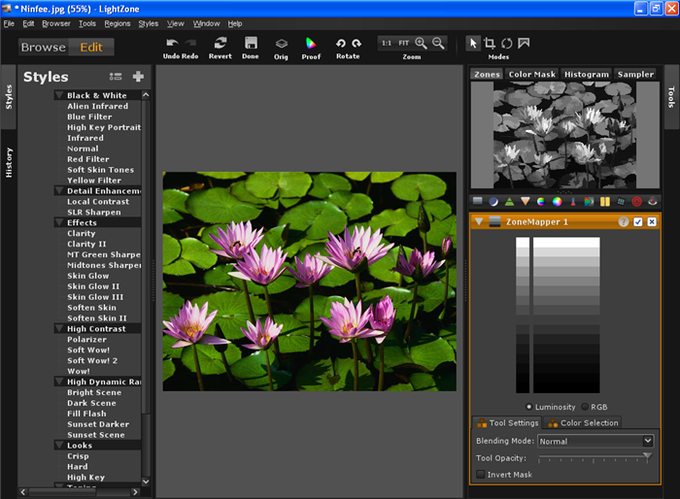
Task: Open the Regions menu
Action: (117, 23)
